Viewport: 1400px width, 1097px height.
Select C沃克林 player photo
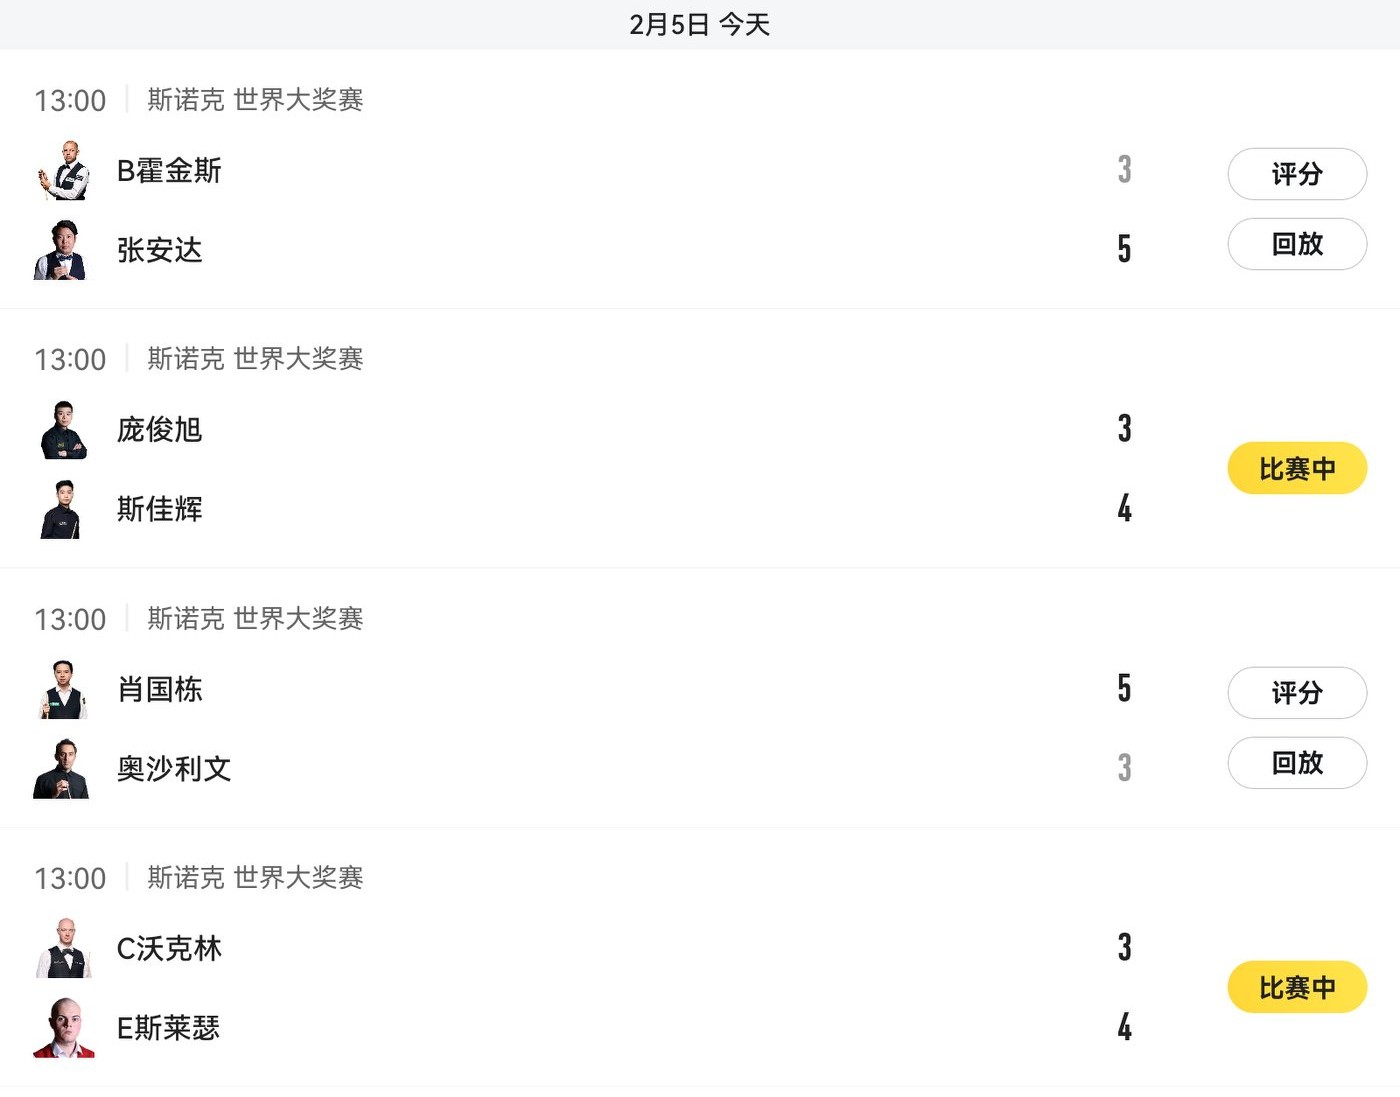click(x=63, y=948)
